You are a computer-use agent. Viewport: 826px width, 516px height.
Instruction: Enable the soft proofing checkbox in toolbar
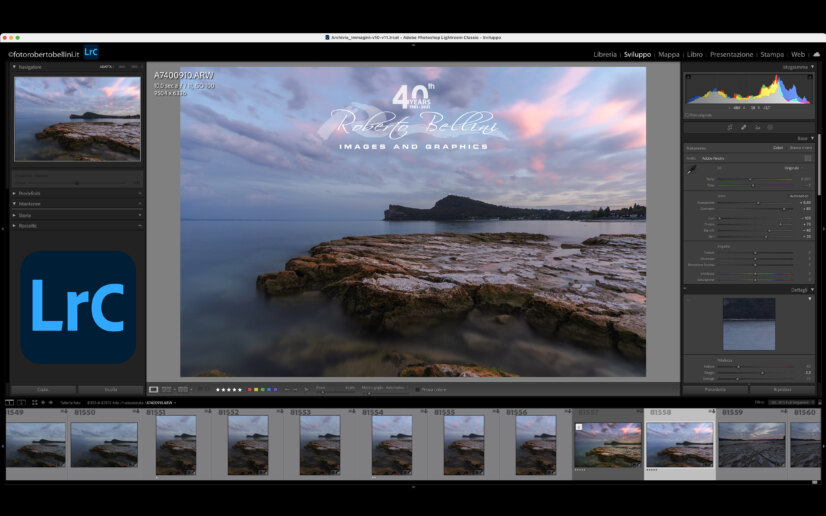(417, 390)
